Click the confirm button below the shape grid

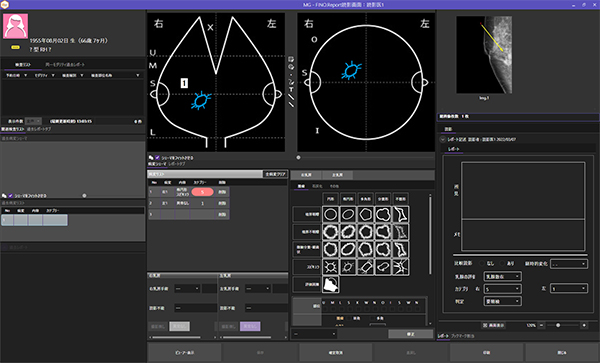click(x=410, y=334)
